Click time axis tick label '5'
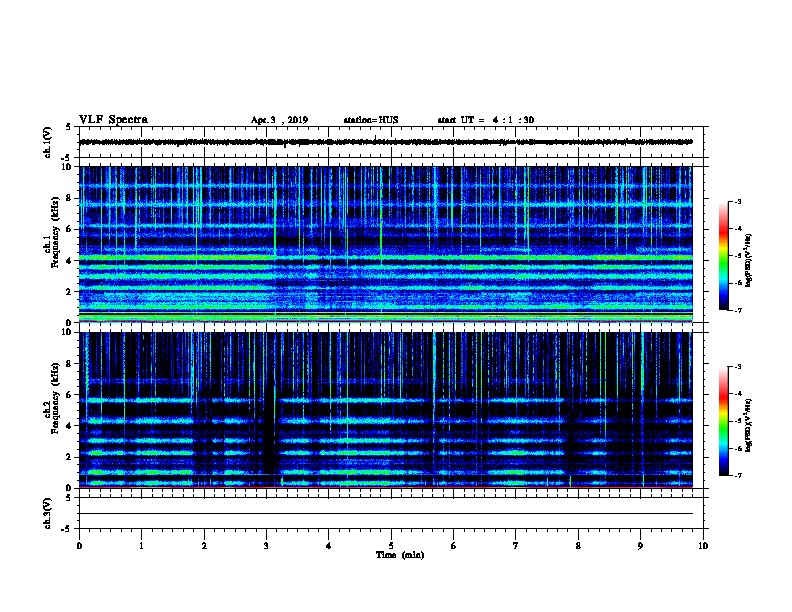Image resolution: width=792 pixels, height=612 pixels. [391, 546]
